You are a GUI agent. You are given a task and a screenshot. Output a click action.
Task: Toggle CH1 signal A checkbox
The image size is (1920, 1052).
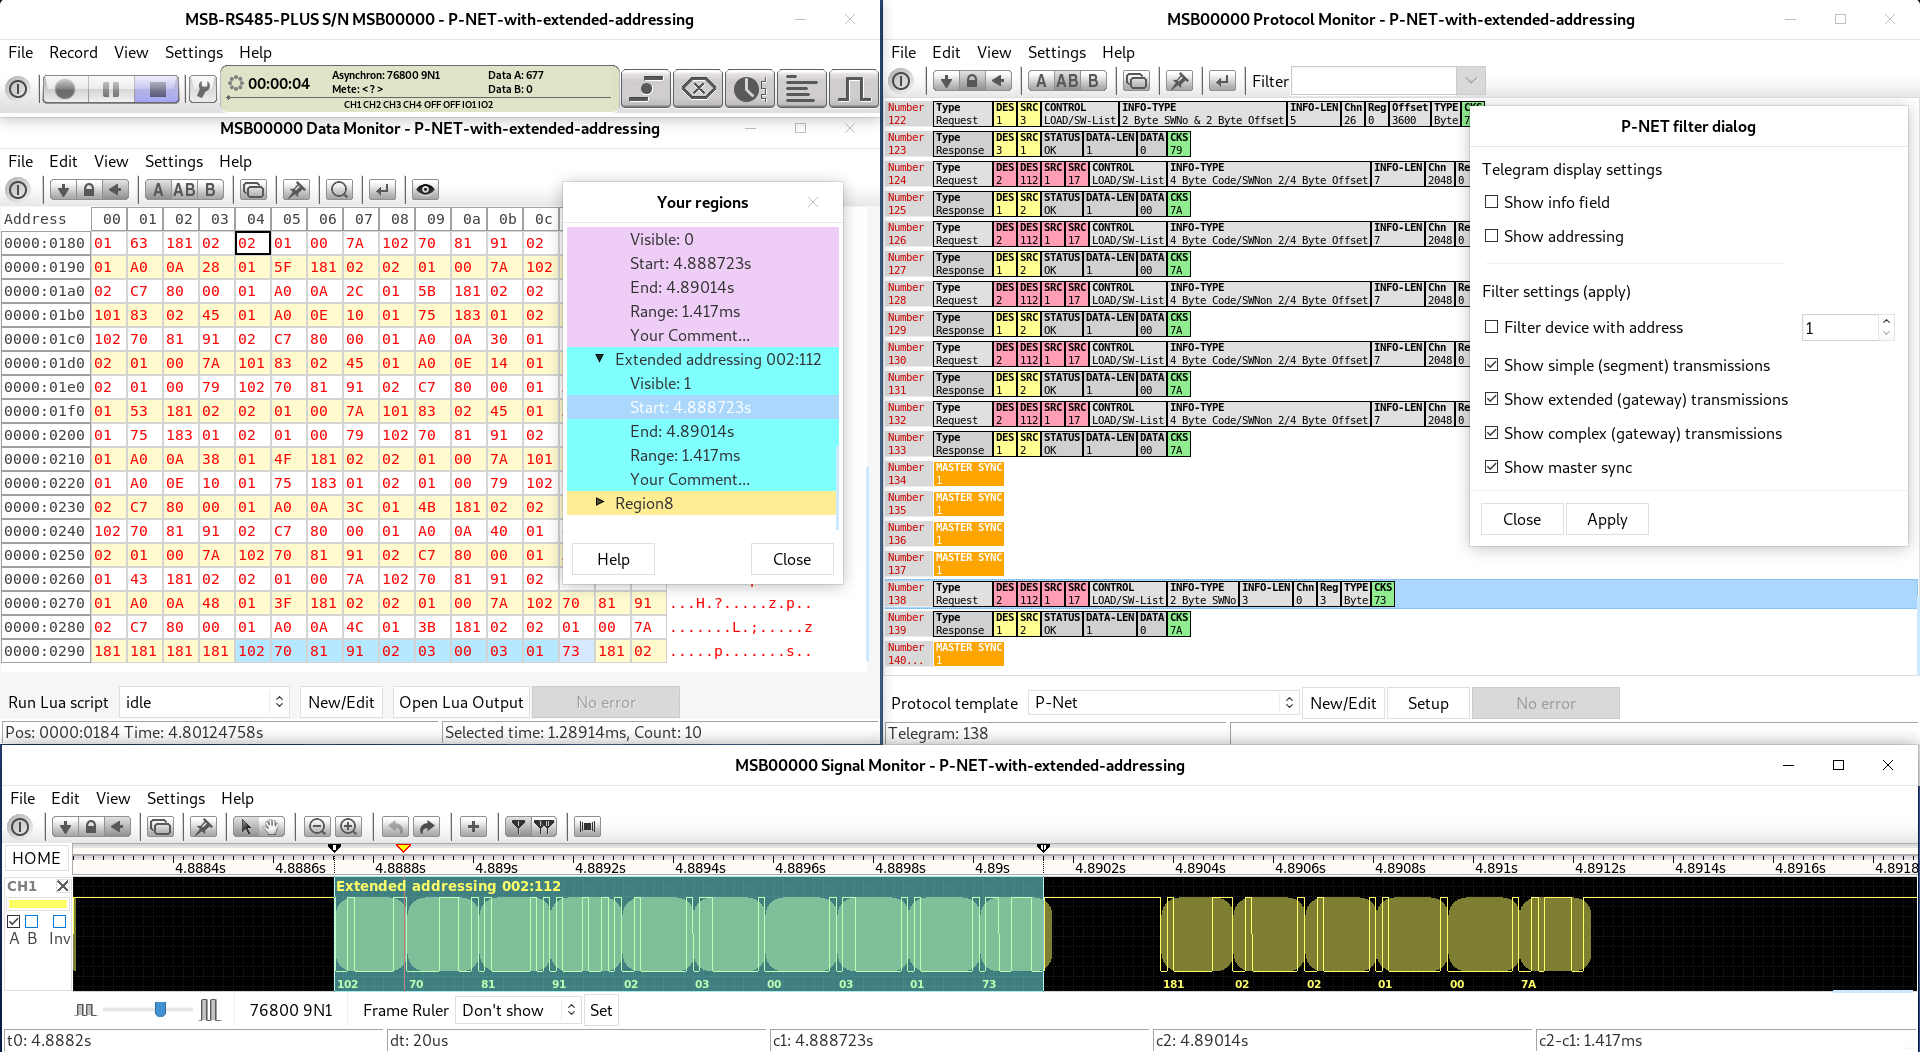14,921
